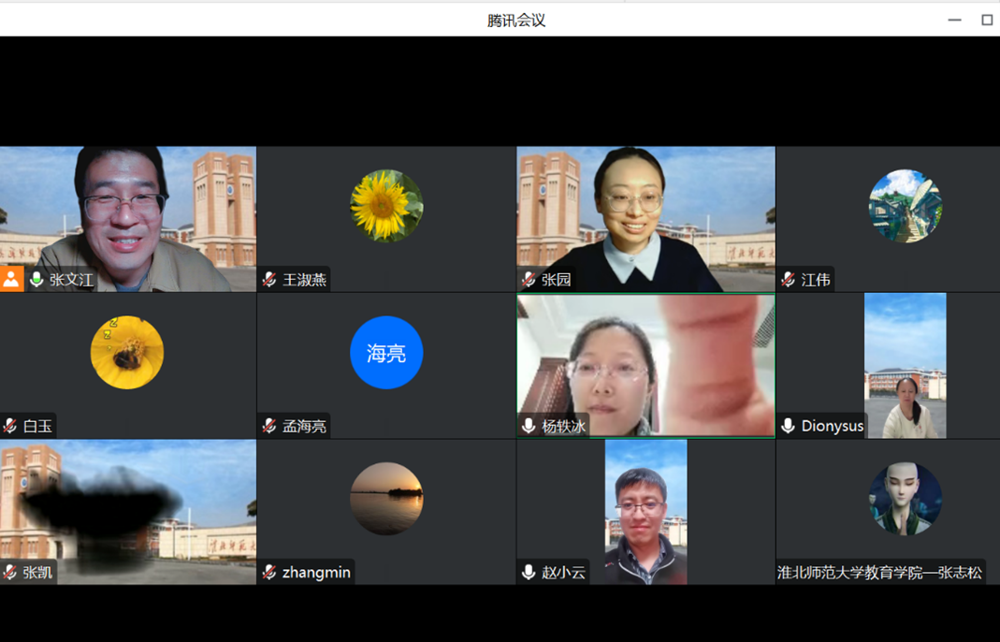Unmute 白玉's microphone icon
This screenshot has height=642, width=1000.
(8, 425)
